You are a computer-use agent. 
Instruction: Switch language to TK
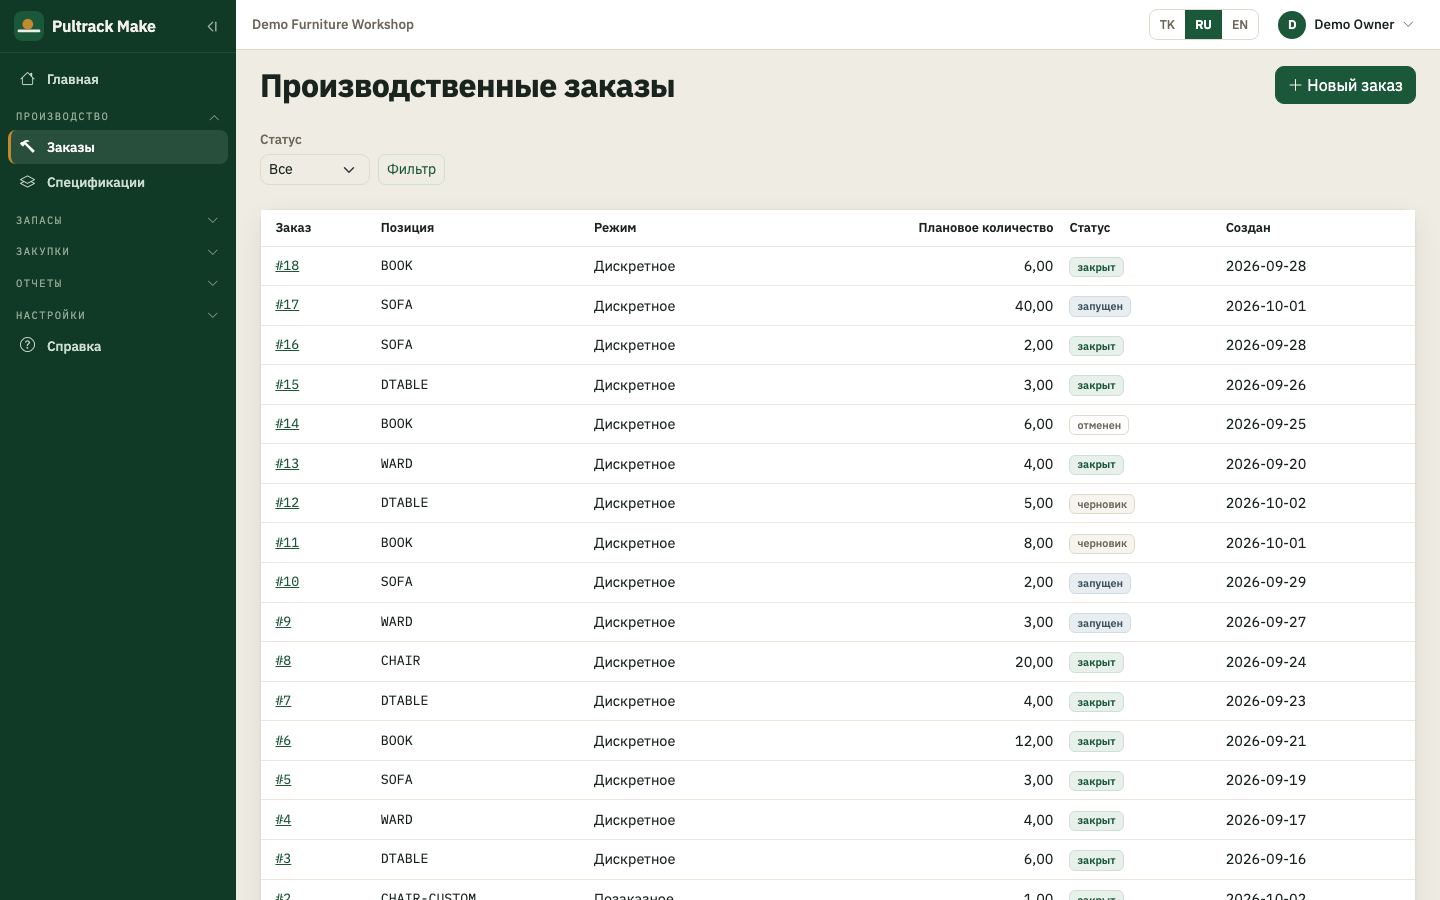pyautogui.click(x=1167, y=25)
